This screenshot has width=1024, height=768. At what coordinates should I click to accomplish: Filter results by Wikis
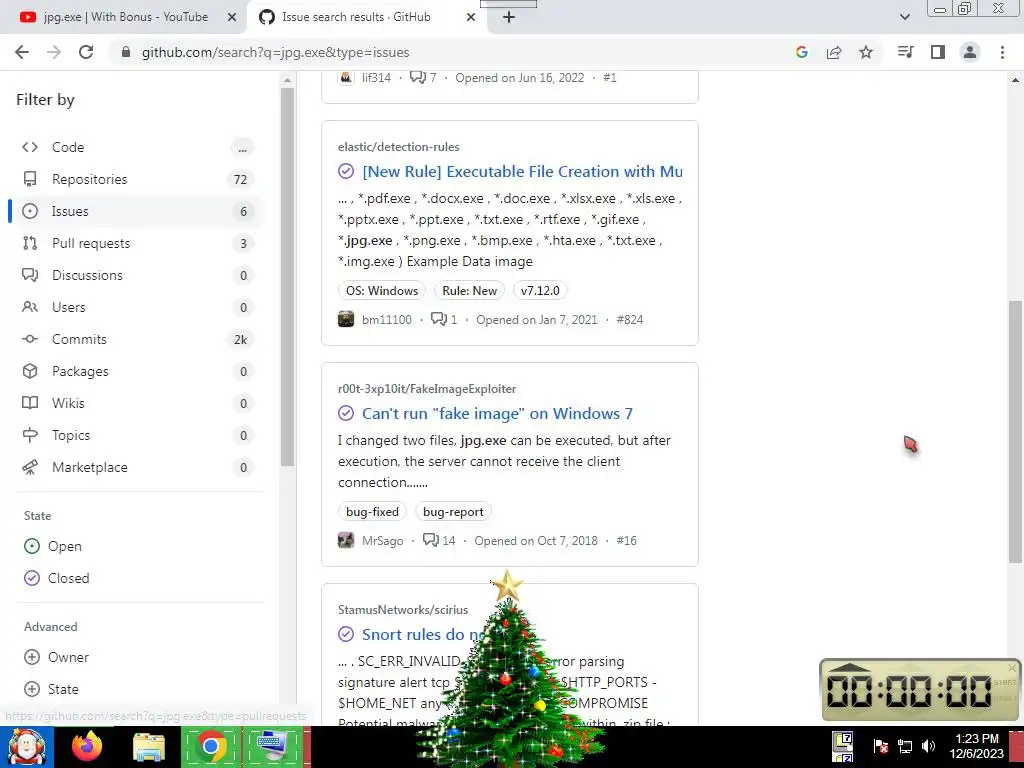coord(136,403)
